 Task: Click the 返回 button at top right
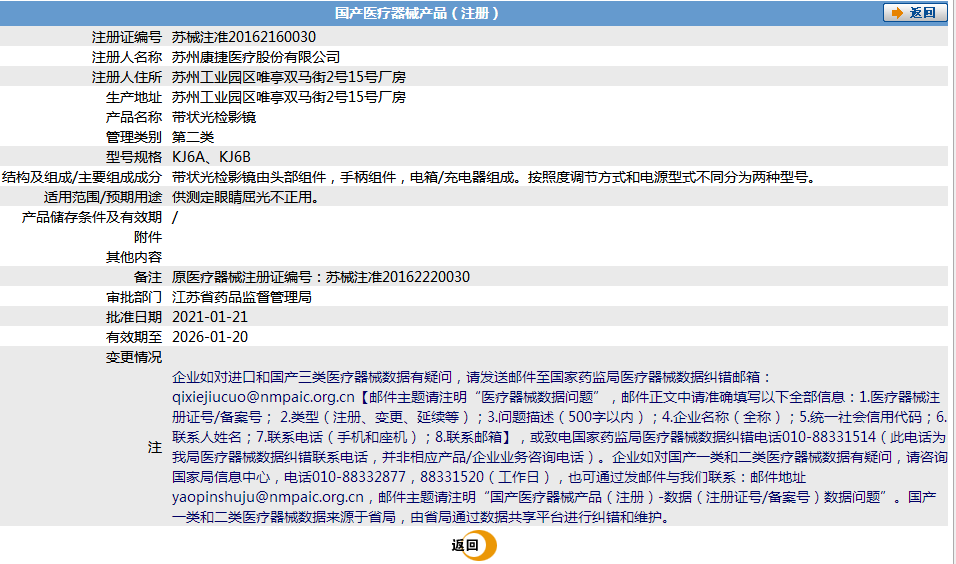915,12
